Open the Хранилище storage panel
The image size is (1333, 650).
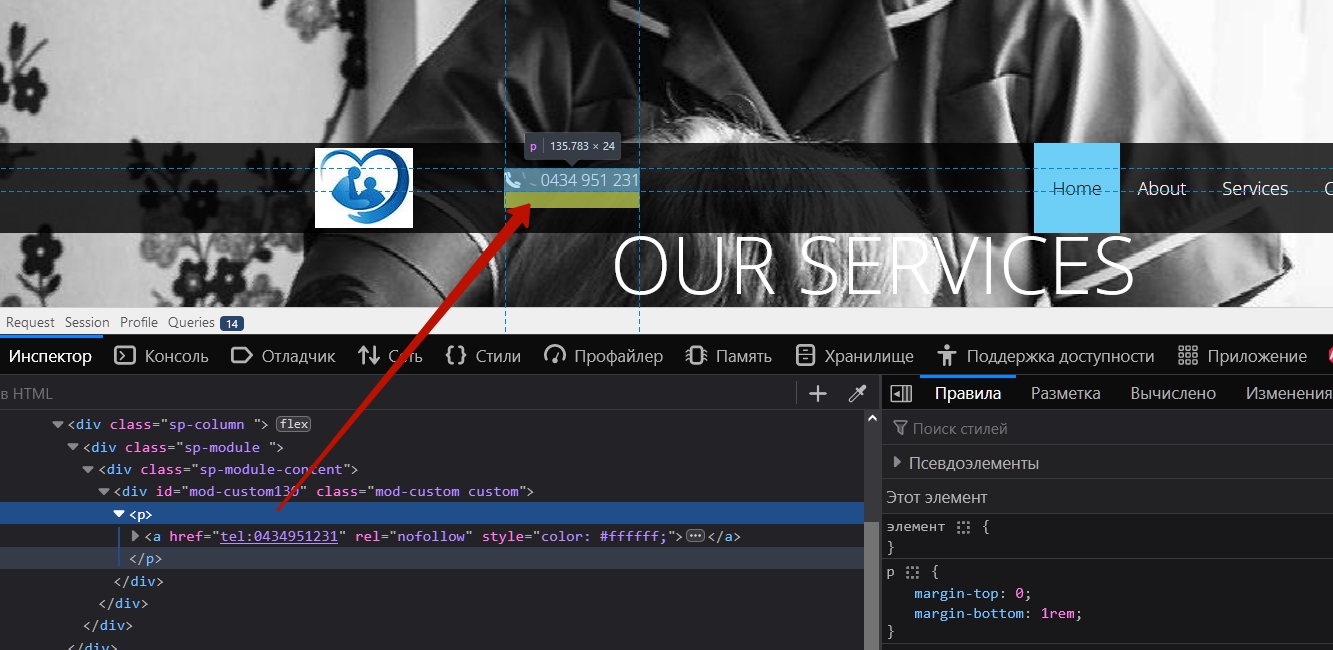[x=855, y=356]
